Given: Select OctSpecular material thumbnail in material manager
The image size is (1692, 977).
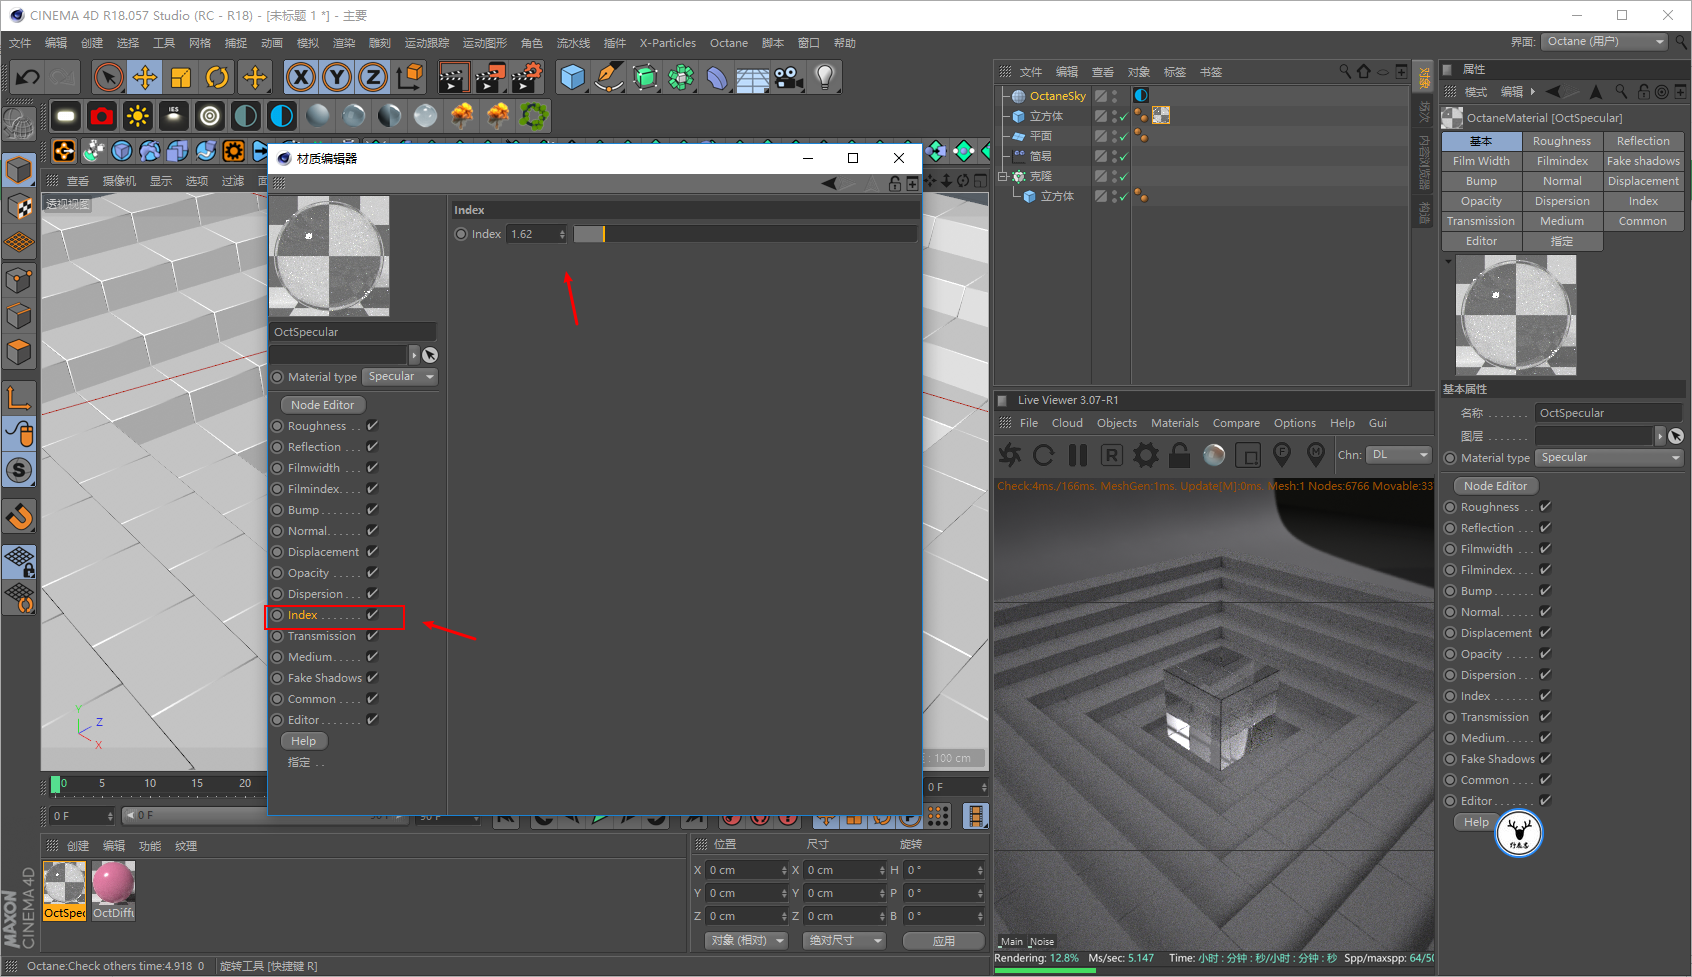Looking at the screenshot, I should (65, 890).
